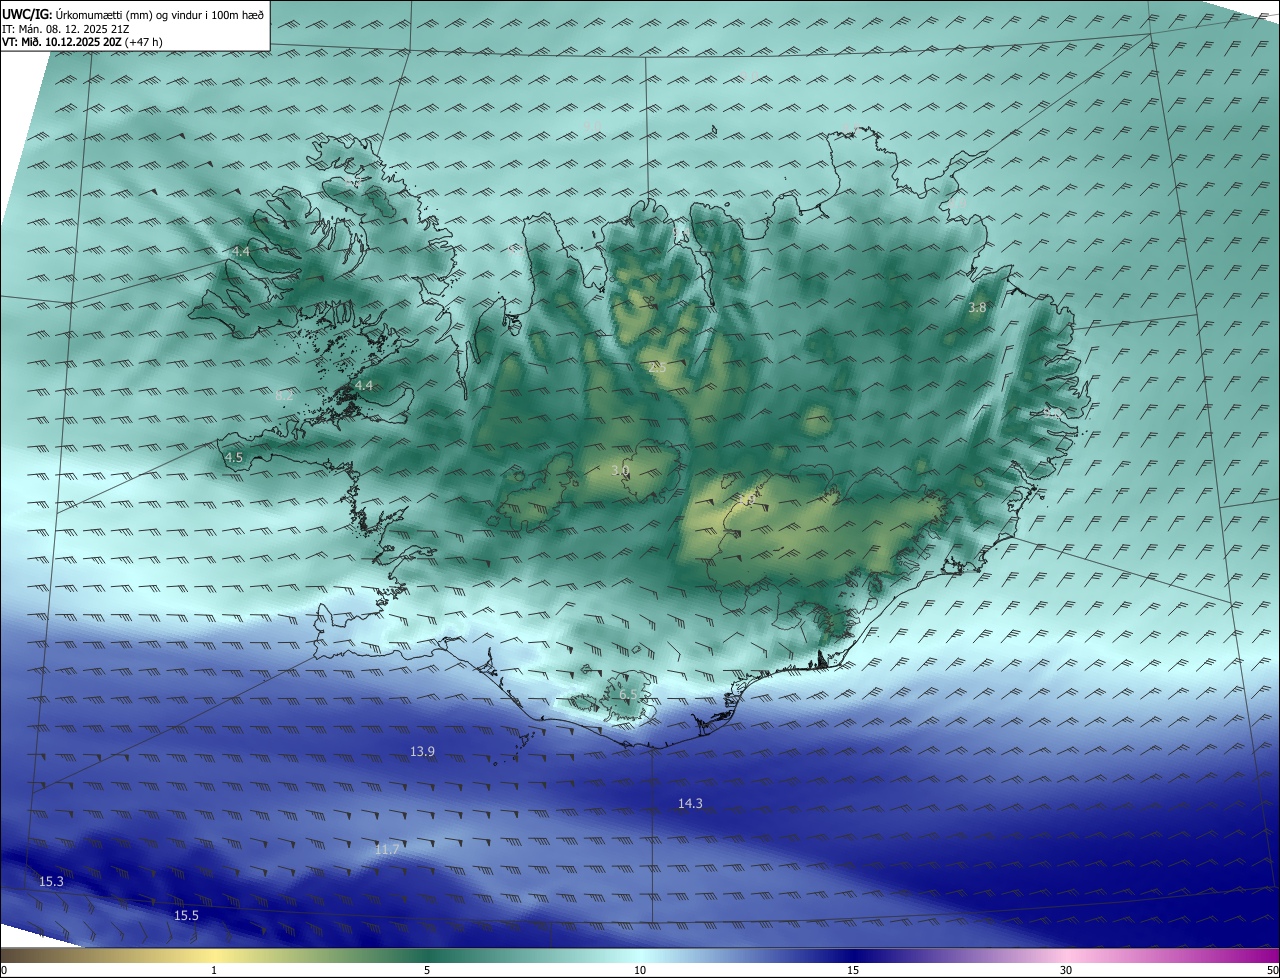The width and height of the screenshot is (1280, 978).
Task: Click the 14.3 value label
Action: click(690, 803)
